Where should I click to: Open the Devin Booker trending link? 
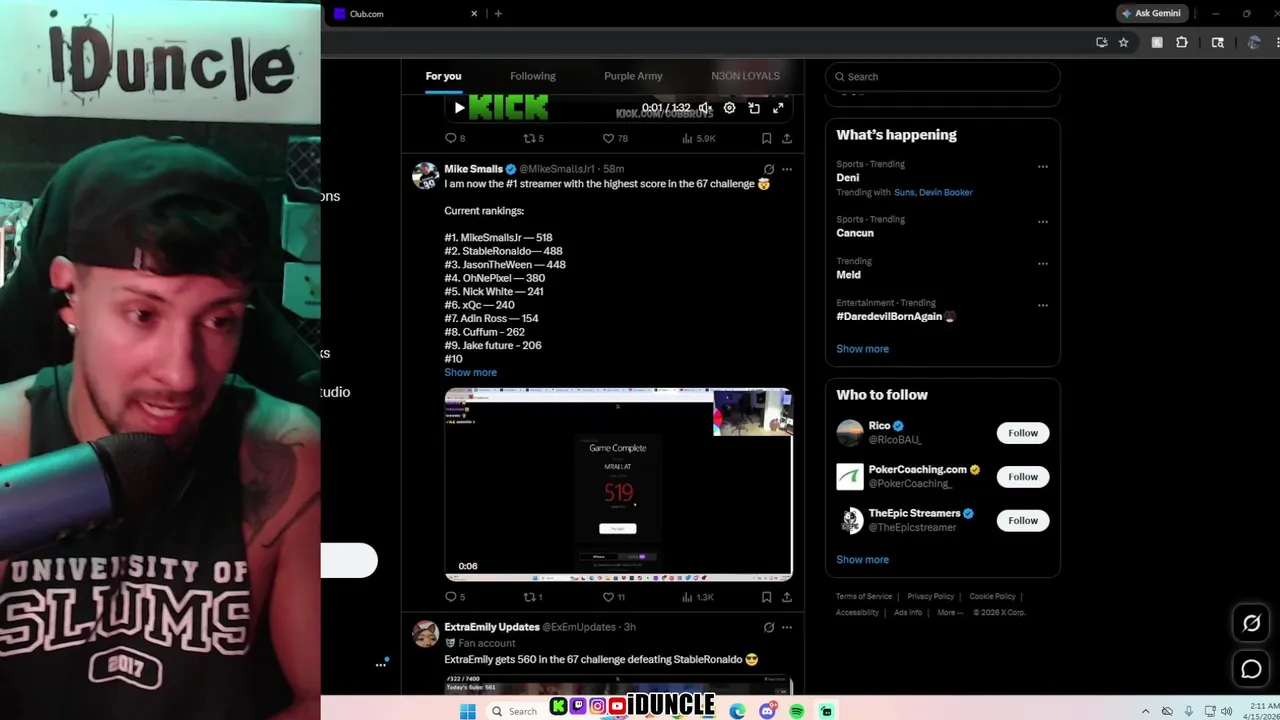click(945, 192)
